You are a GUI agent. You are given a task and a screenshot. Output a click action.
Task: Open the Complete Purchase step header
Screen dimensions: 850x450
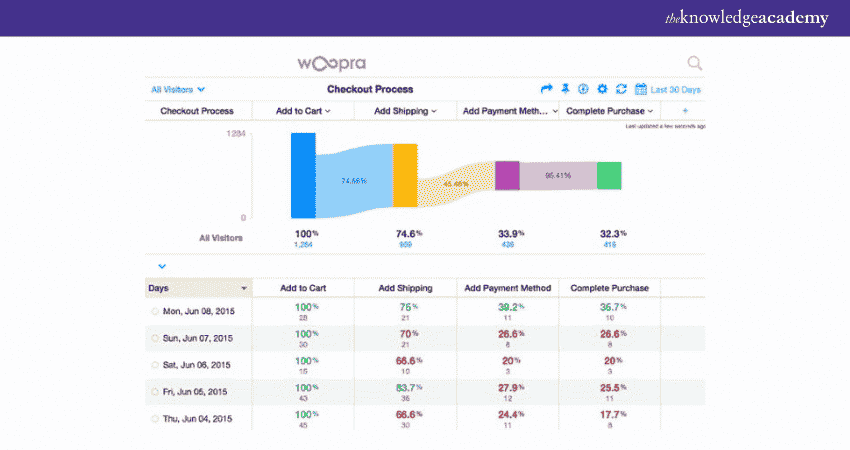tap(610, 111)
